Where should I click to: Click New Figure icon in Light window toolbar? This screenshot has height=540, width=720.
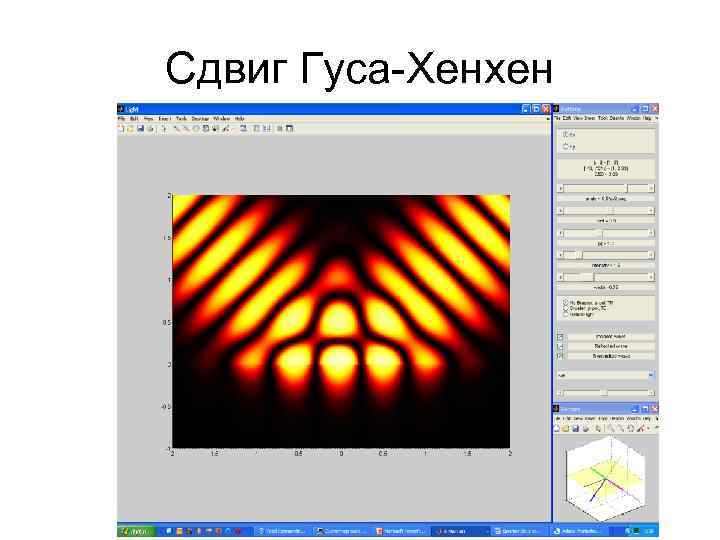click(x=121, y=129)
